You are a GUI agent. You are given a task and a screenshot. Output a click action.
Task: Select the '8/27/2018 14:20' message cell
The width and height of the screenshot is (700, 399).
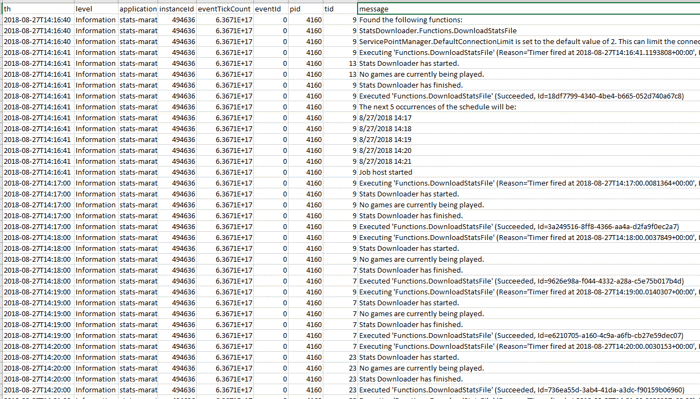(529, 150)
